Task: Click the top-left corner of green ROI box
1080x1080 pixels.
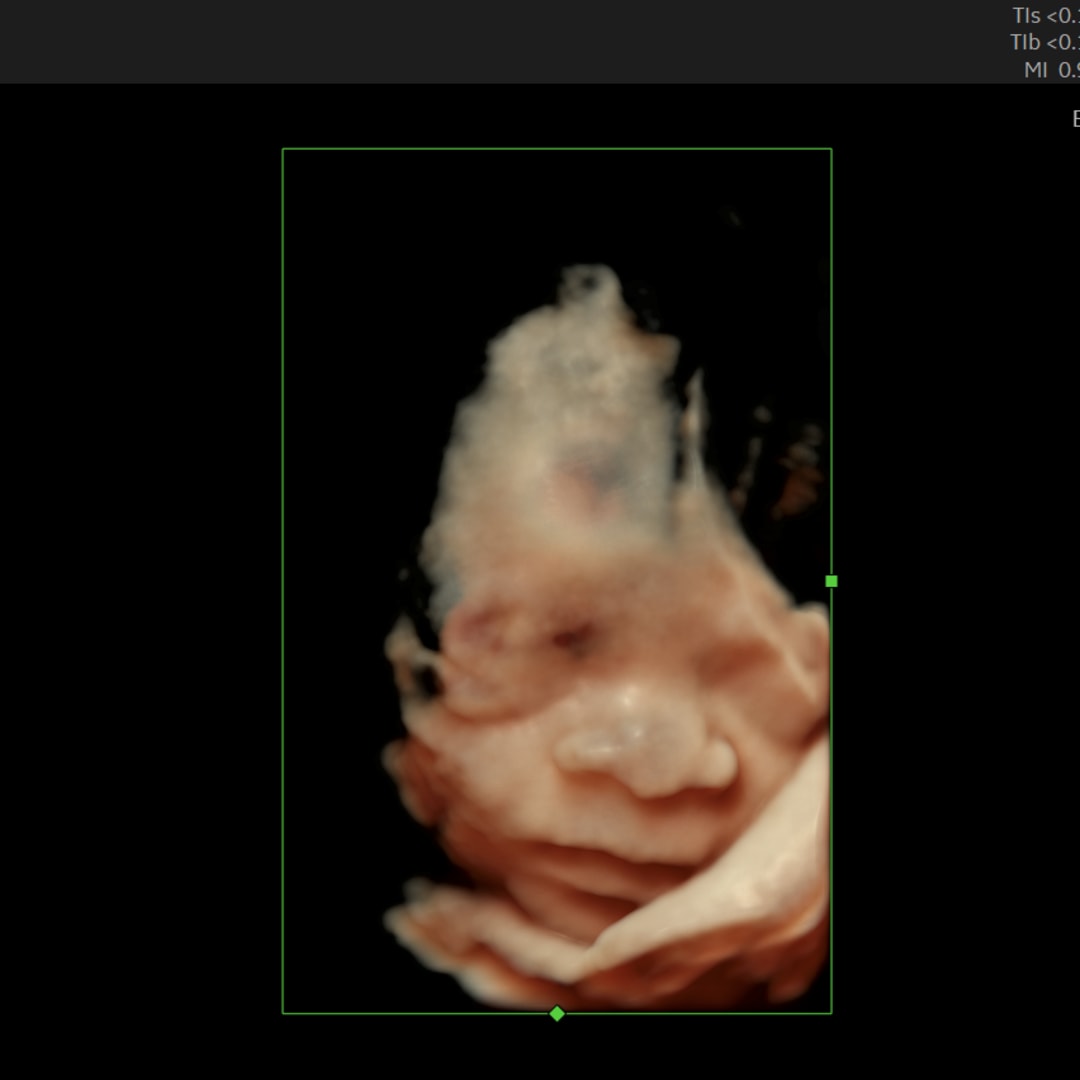Action: point(283,149)
